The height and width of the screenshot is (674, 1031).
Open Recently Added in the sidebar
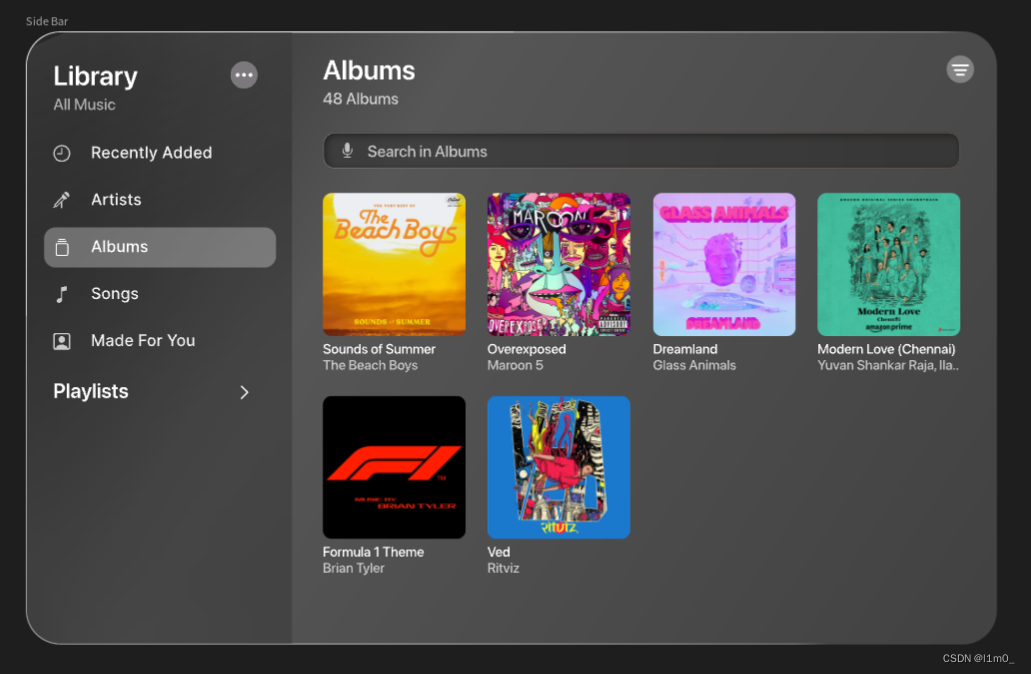pyautogui.click(x=160, y=153)
